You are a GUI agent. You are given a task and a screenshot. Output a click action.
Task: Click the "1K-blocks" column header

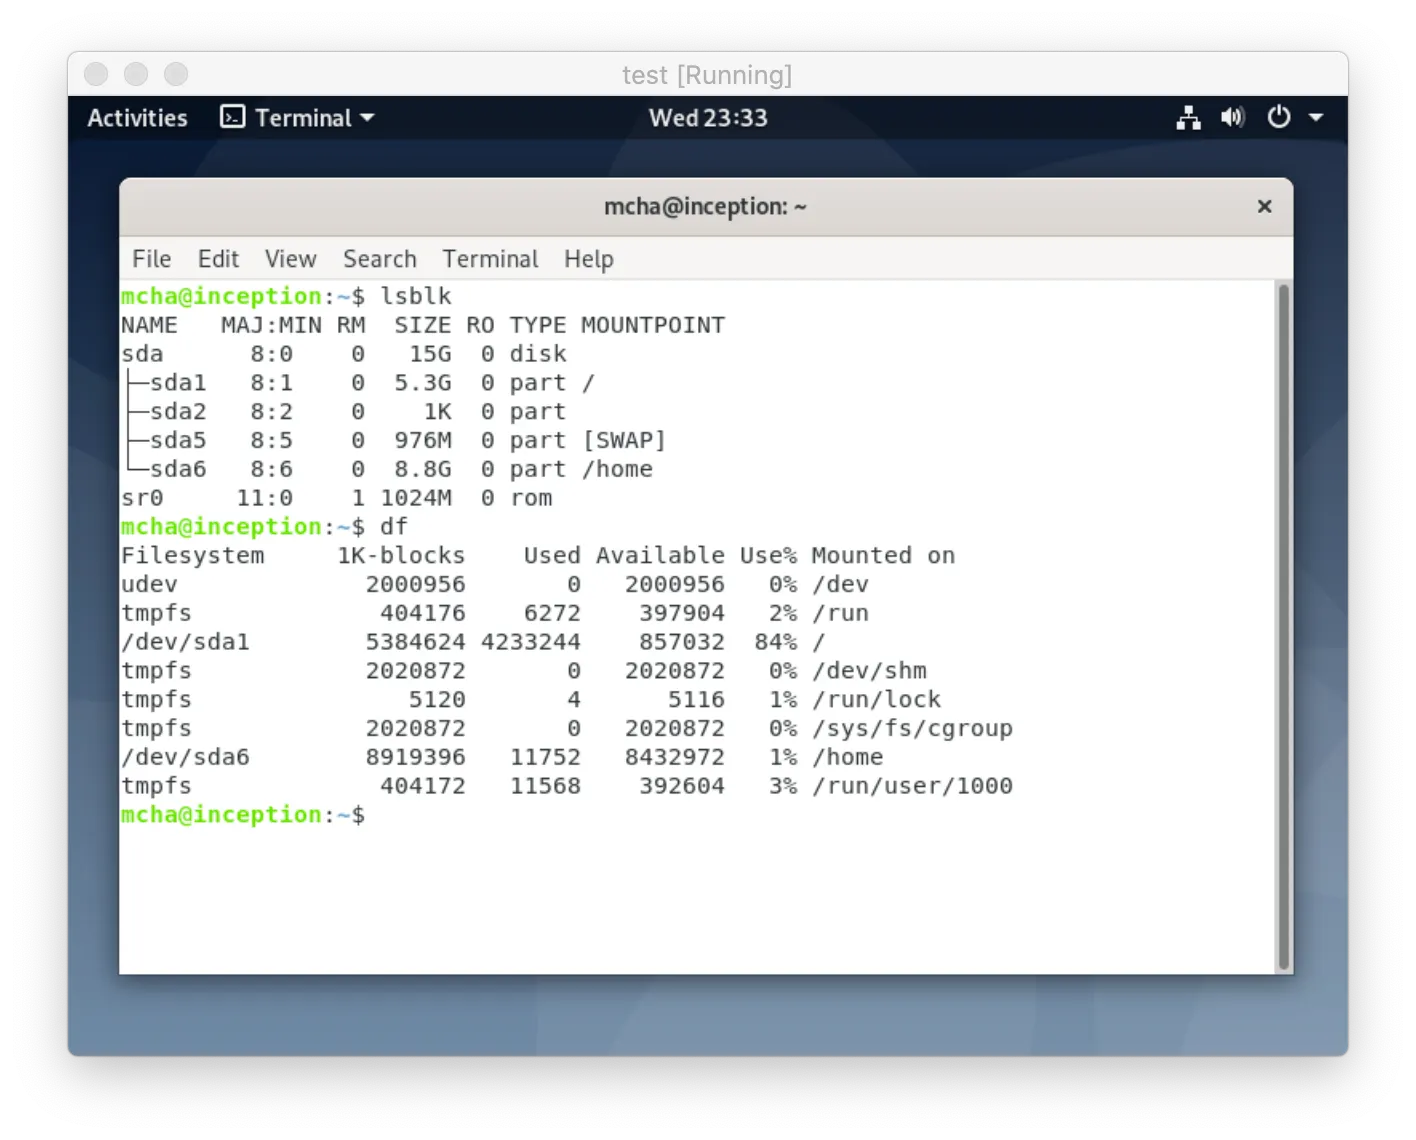click(401, 556)
